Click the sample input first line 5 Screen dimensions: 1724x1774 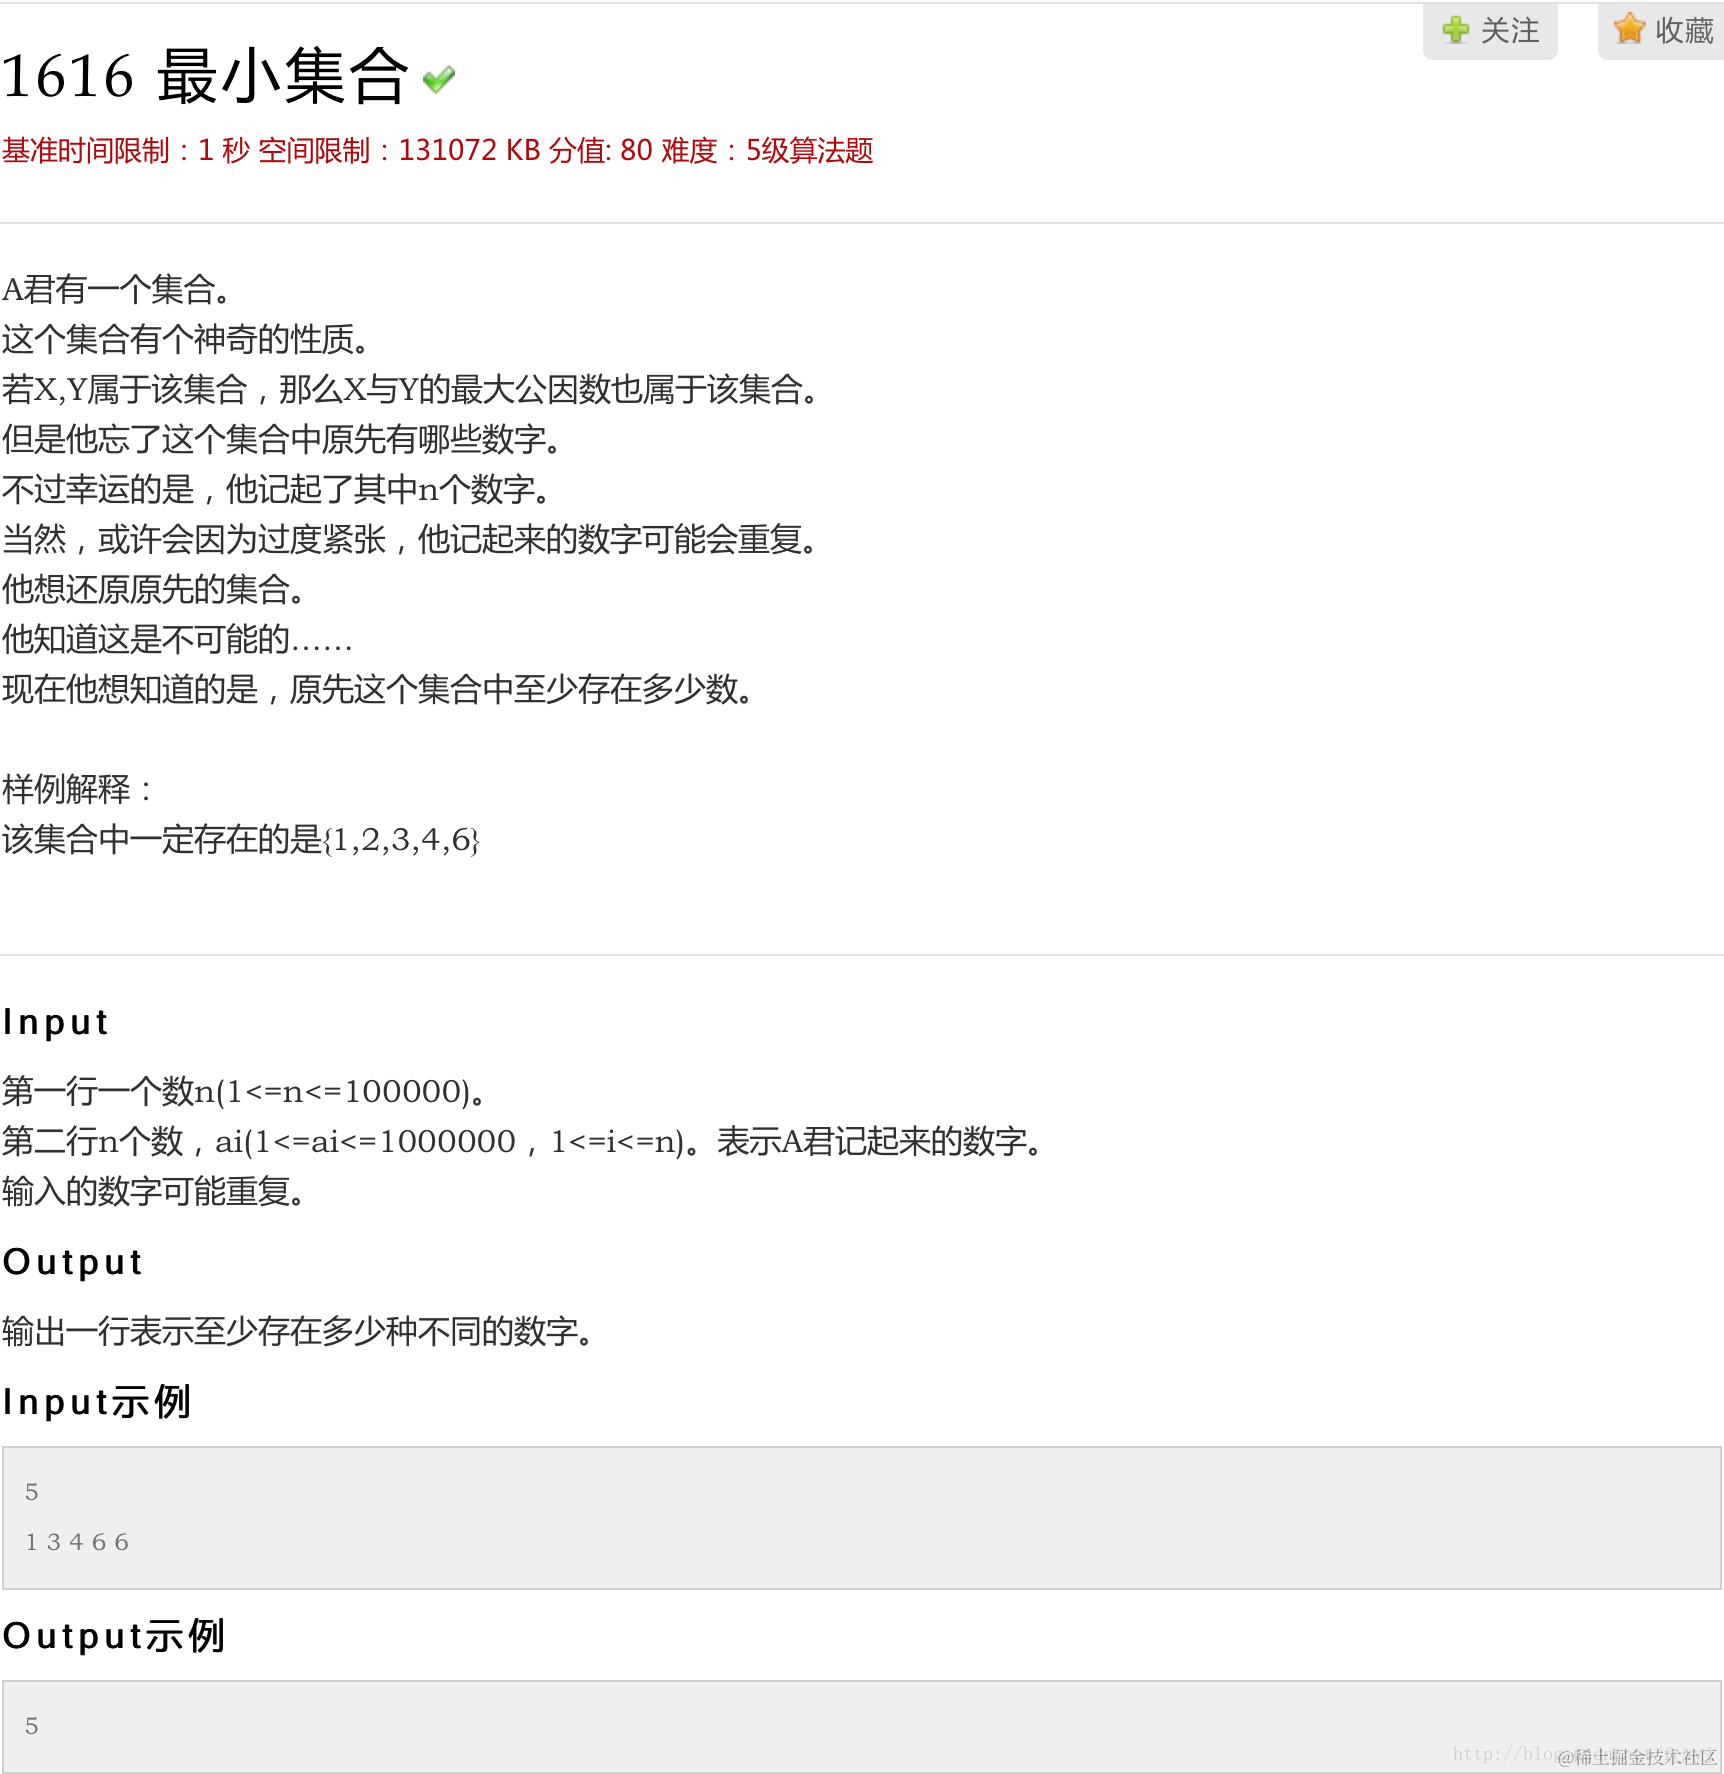point(32,1492)
